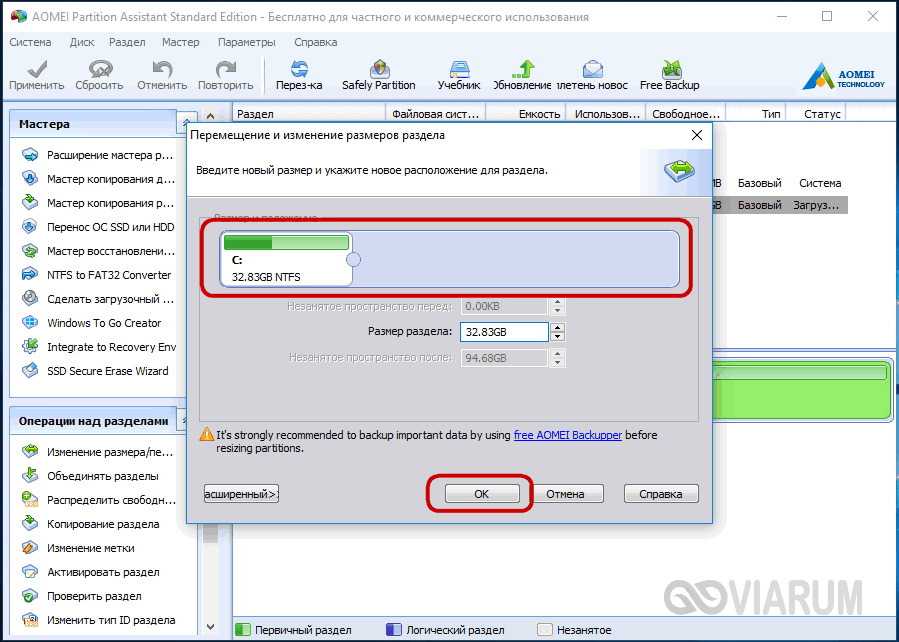Open the Диск menu
Image resolution: width=899 pixels, height=642 pixels.
(82, 43)
